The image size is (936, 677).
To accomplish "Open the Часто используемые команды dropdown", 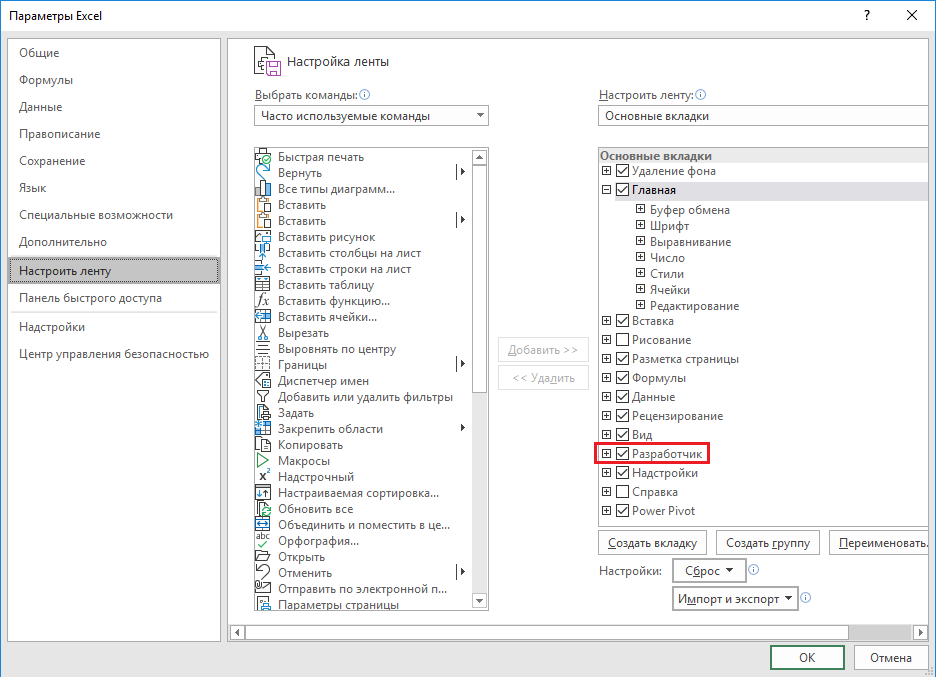I will (x=371, y=116).
